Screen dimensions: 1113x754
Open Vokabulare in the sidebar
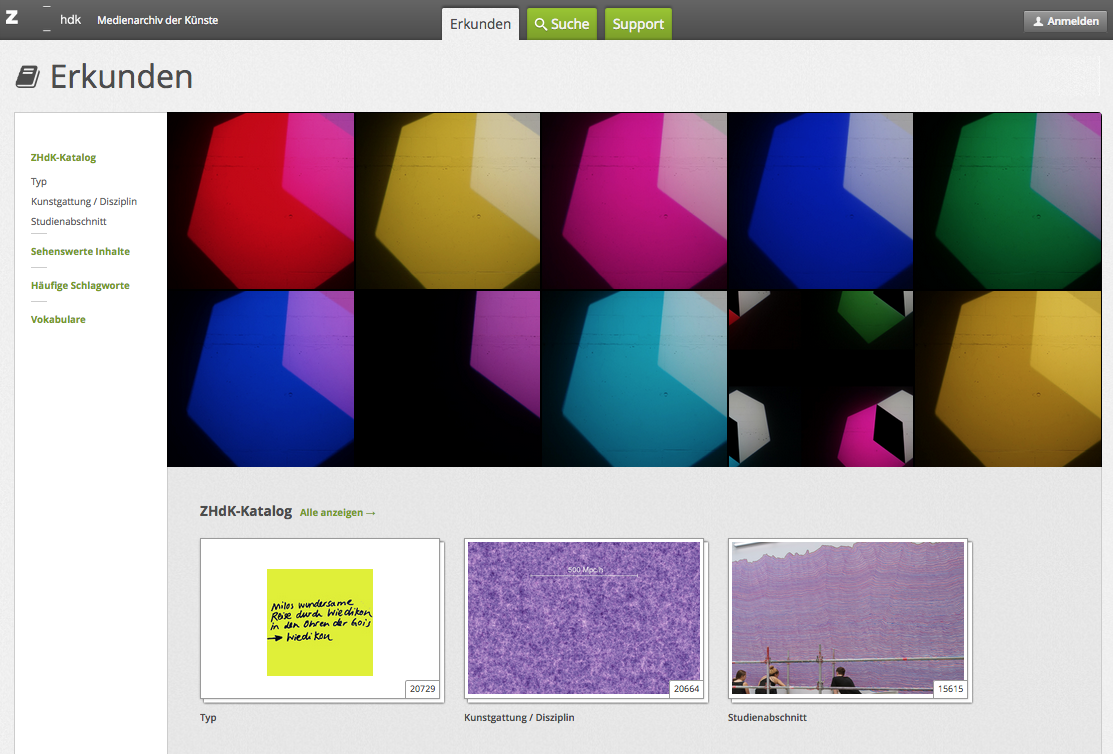pos(58,320)
